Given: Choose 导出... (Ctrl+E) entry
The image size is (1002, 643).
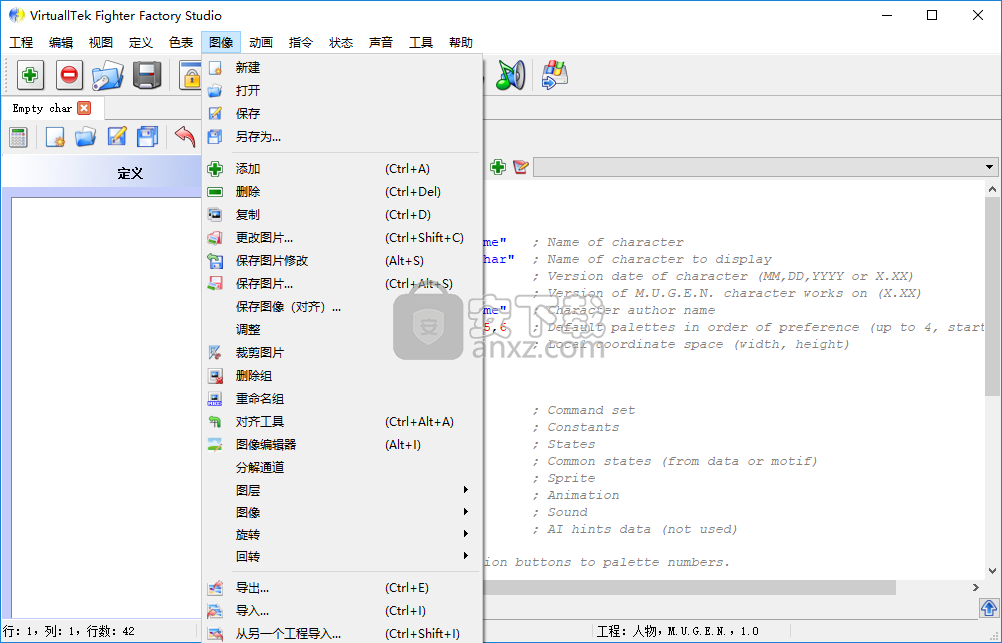Looking at the screenshot, I should coord(342,588).
